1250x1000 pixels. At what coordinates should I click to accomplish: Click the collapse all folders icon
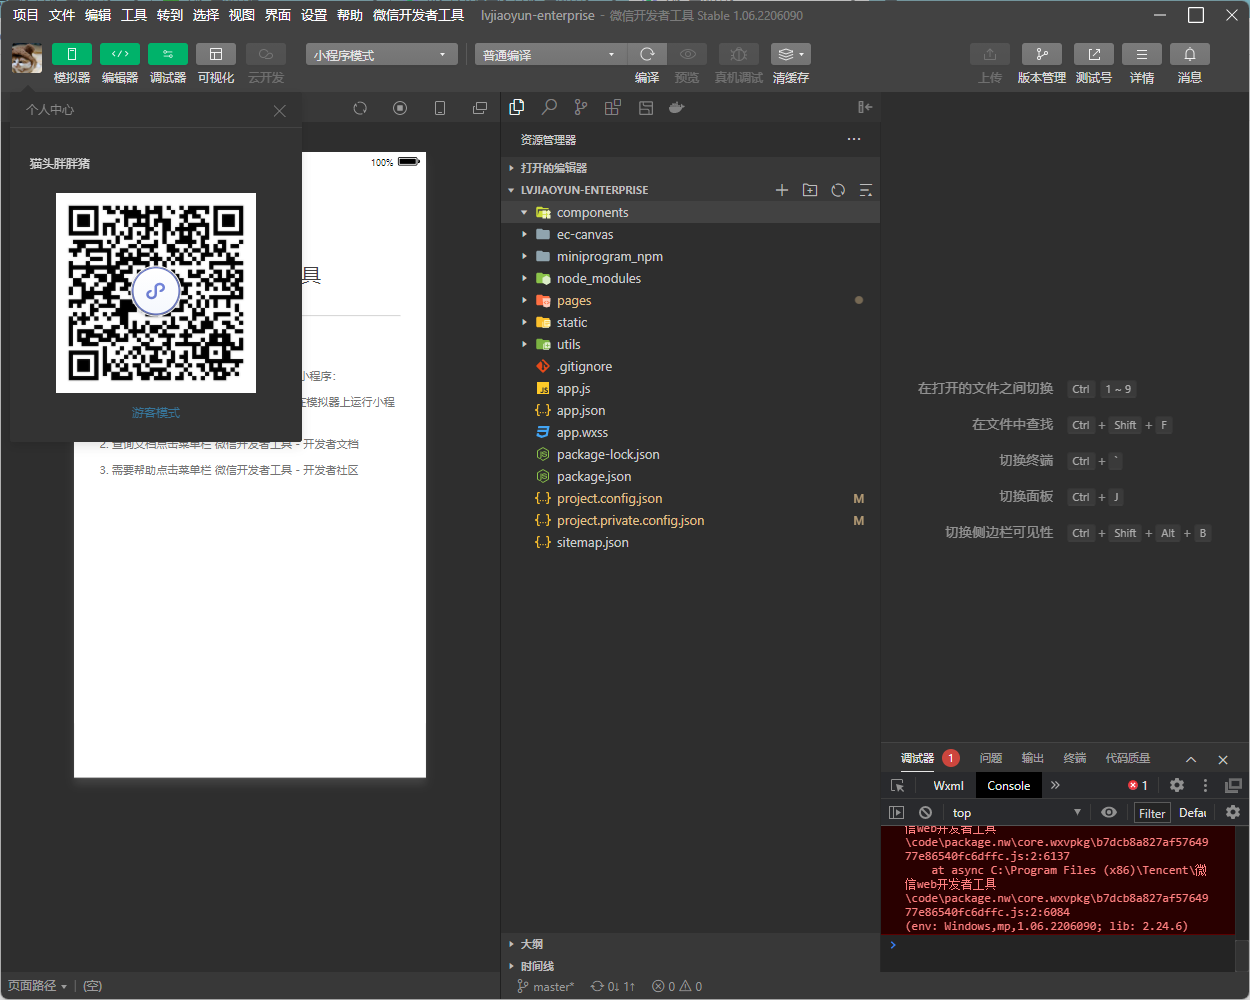click(866, 190)
